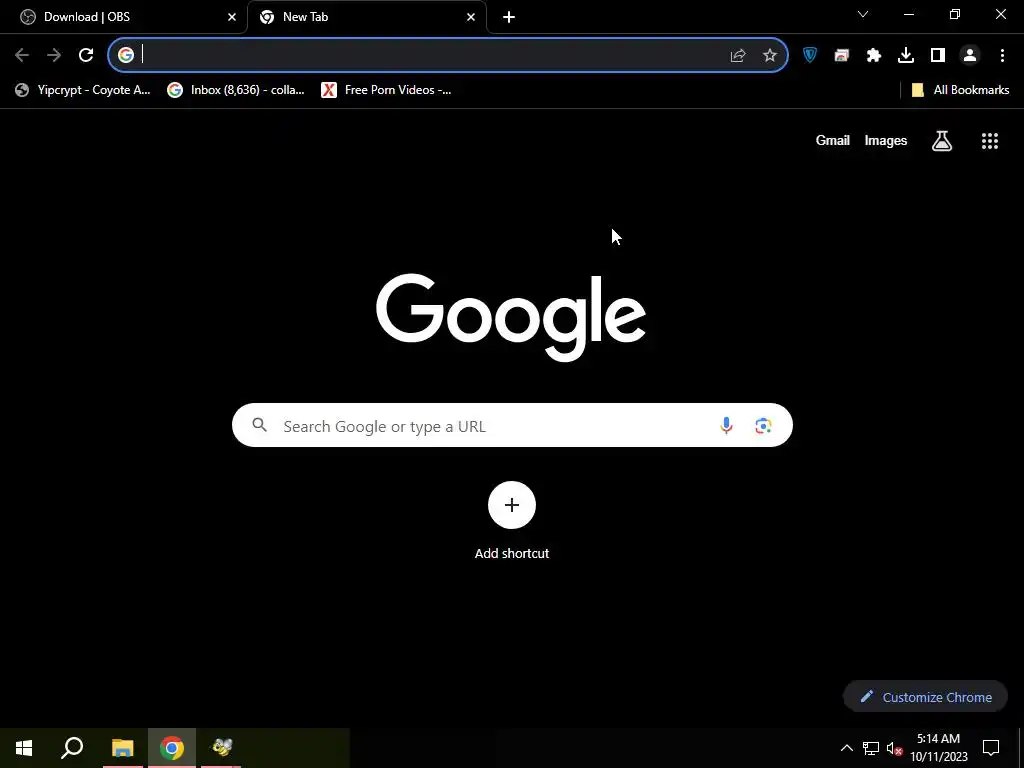
Task: Restore down the Chrome window
Action: [x=955, y=14]
